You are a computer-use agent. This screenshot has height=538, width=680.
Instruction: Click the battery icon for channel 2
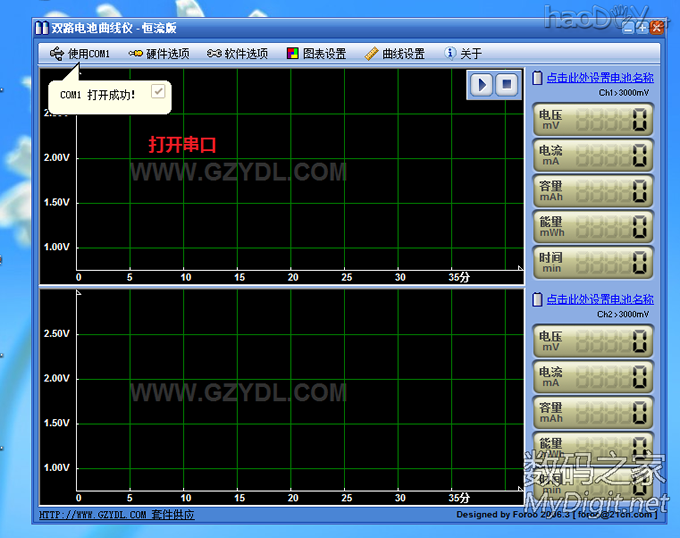537,299
